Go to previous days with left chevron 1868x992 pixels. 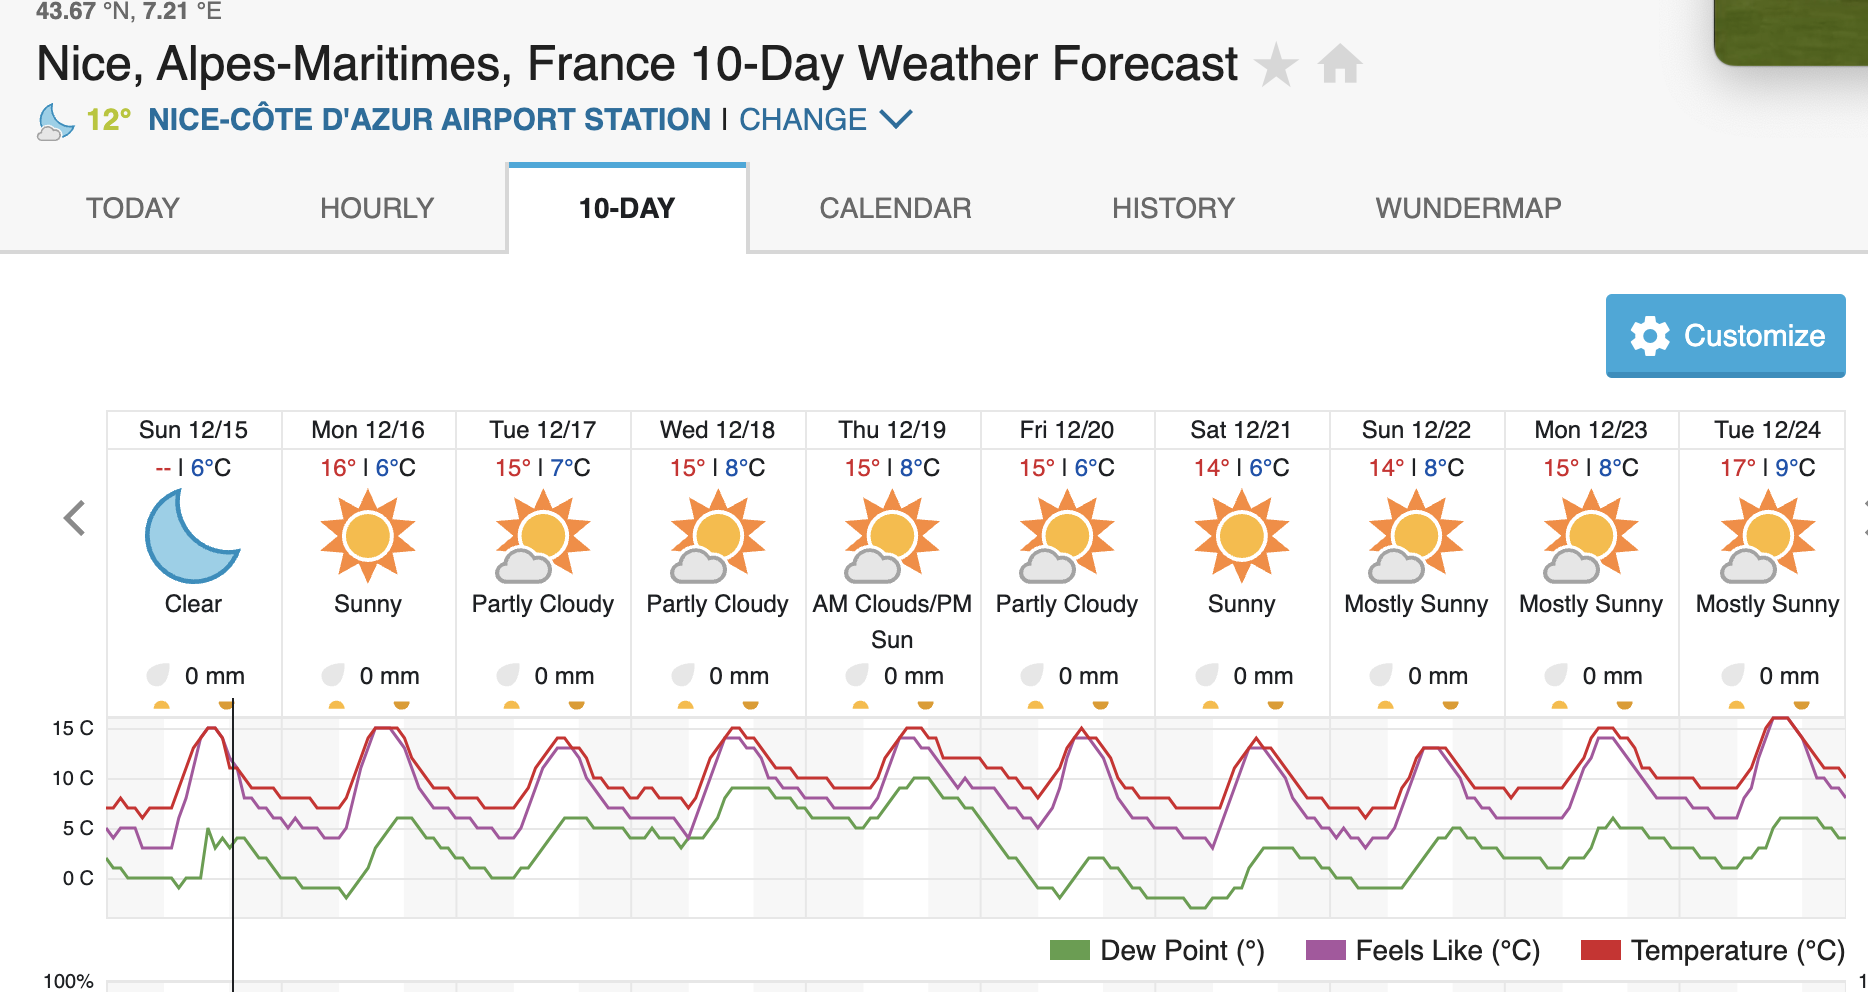click(x=74, y=518)
